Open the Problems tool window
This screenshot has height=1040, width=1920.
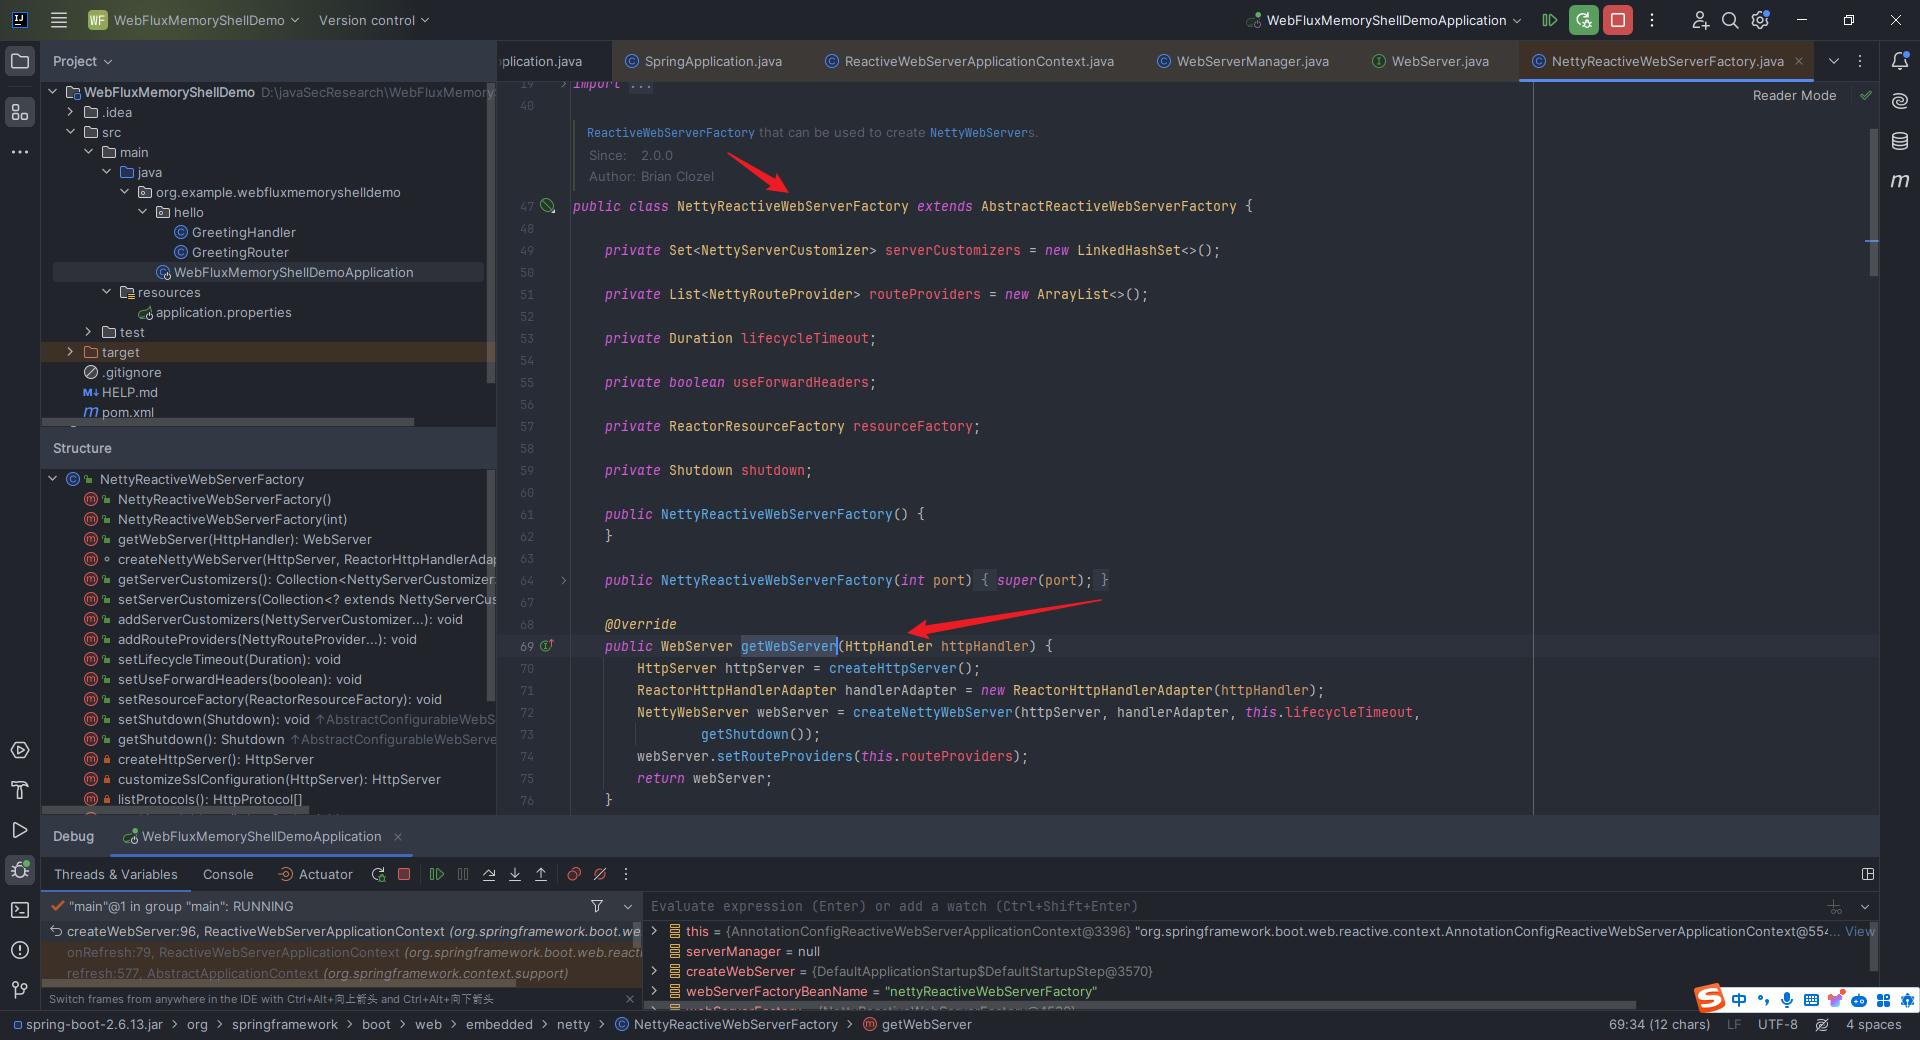(20, 950)
